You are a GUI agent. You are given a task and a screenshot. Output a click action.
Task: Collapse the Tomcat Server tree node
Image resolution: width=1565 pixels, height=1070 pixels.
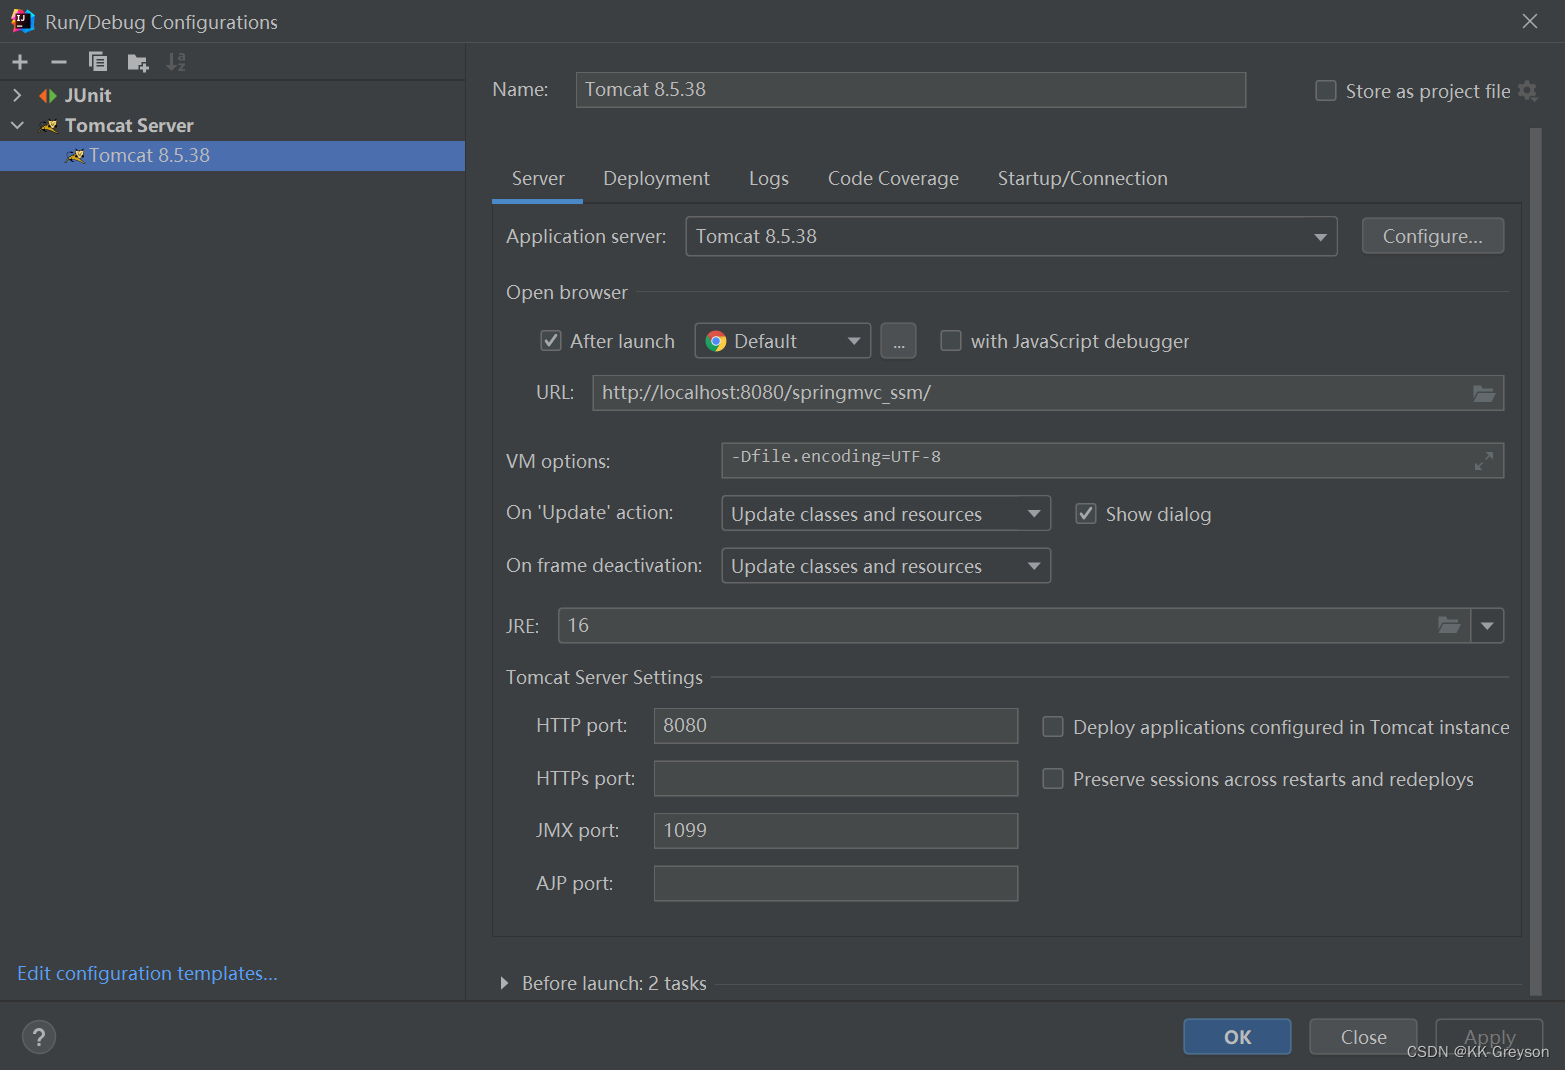(x=17, y=126)
